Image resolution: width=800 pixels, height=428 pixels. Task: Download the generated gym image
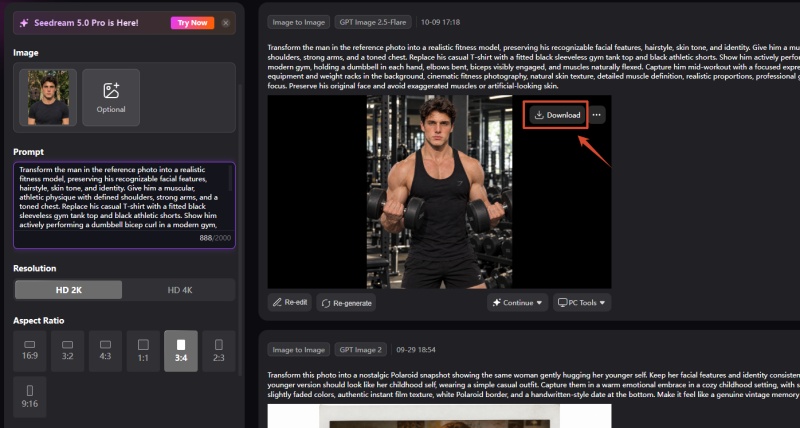[557, 115]
